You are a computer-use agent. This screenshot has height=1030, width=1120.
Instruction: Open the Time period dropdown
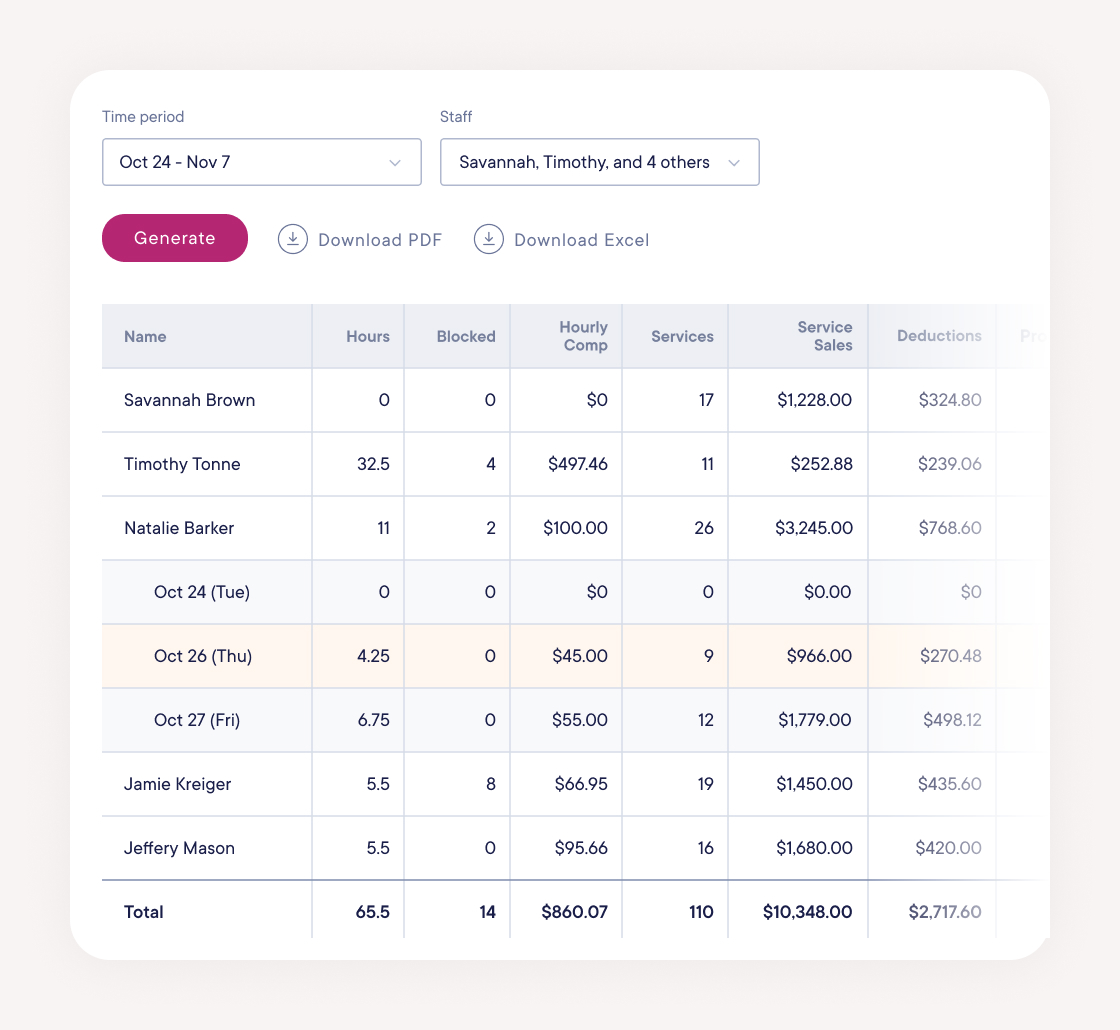(x=261, y=162)
